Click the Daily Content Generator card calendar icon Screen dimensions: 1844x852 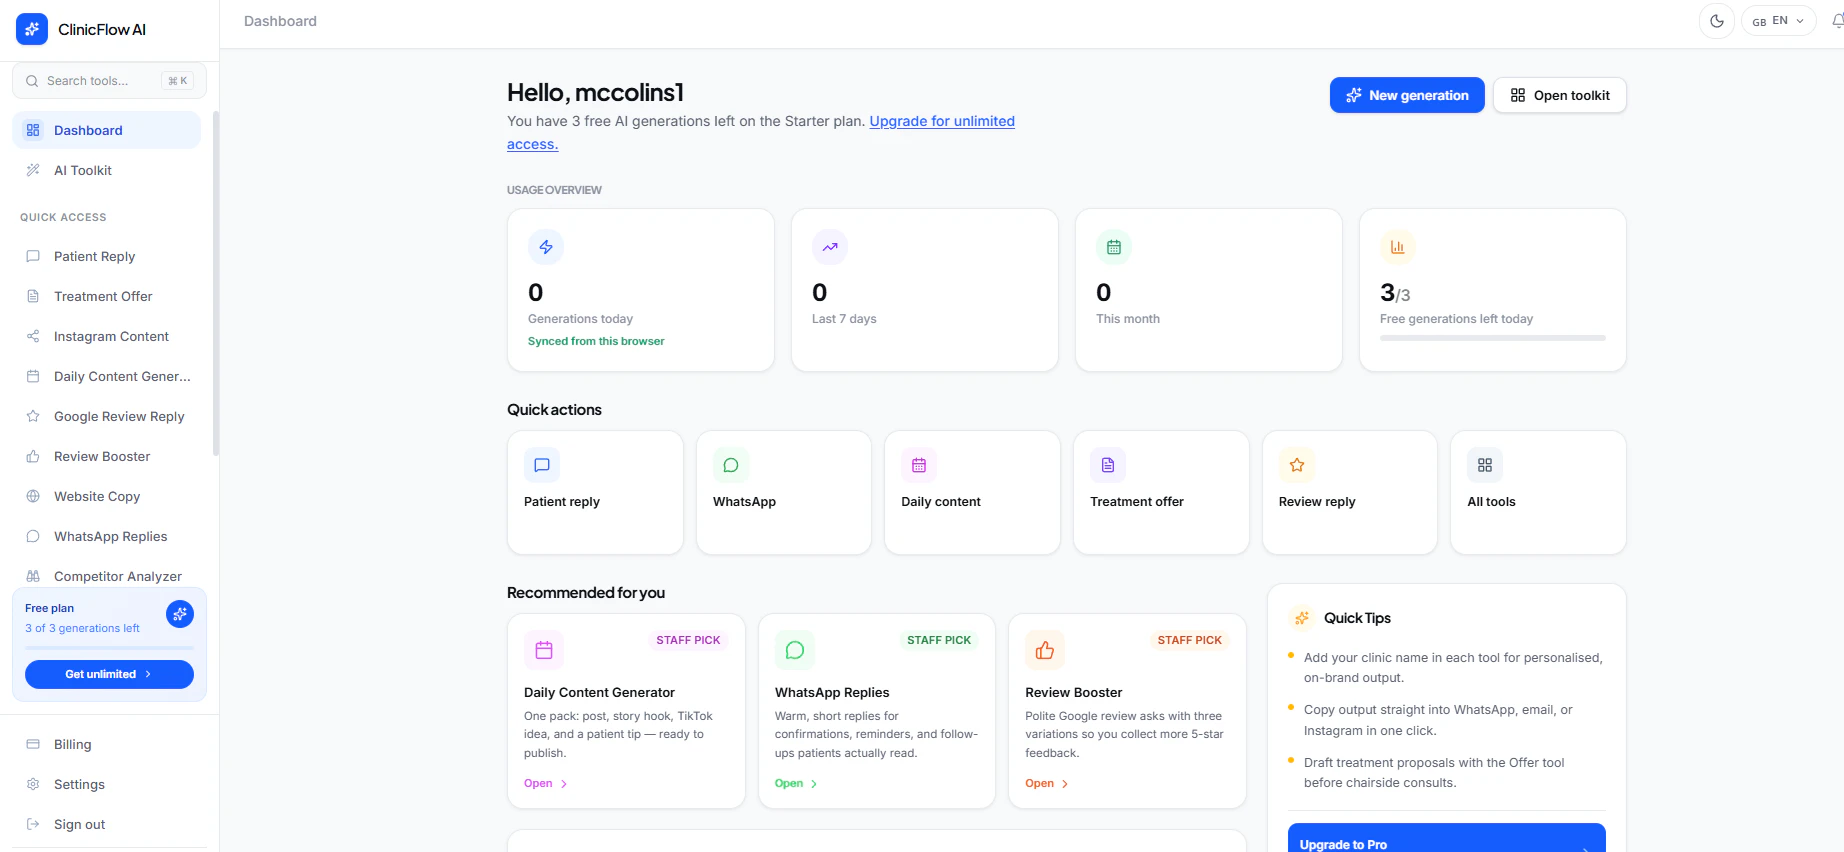(544, 650)
